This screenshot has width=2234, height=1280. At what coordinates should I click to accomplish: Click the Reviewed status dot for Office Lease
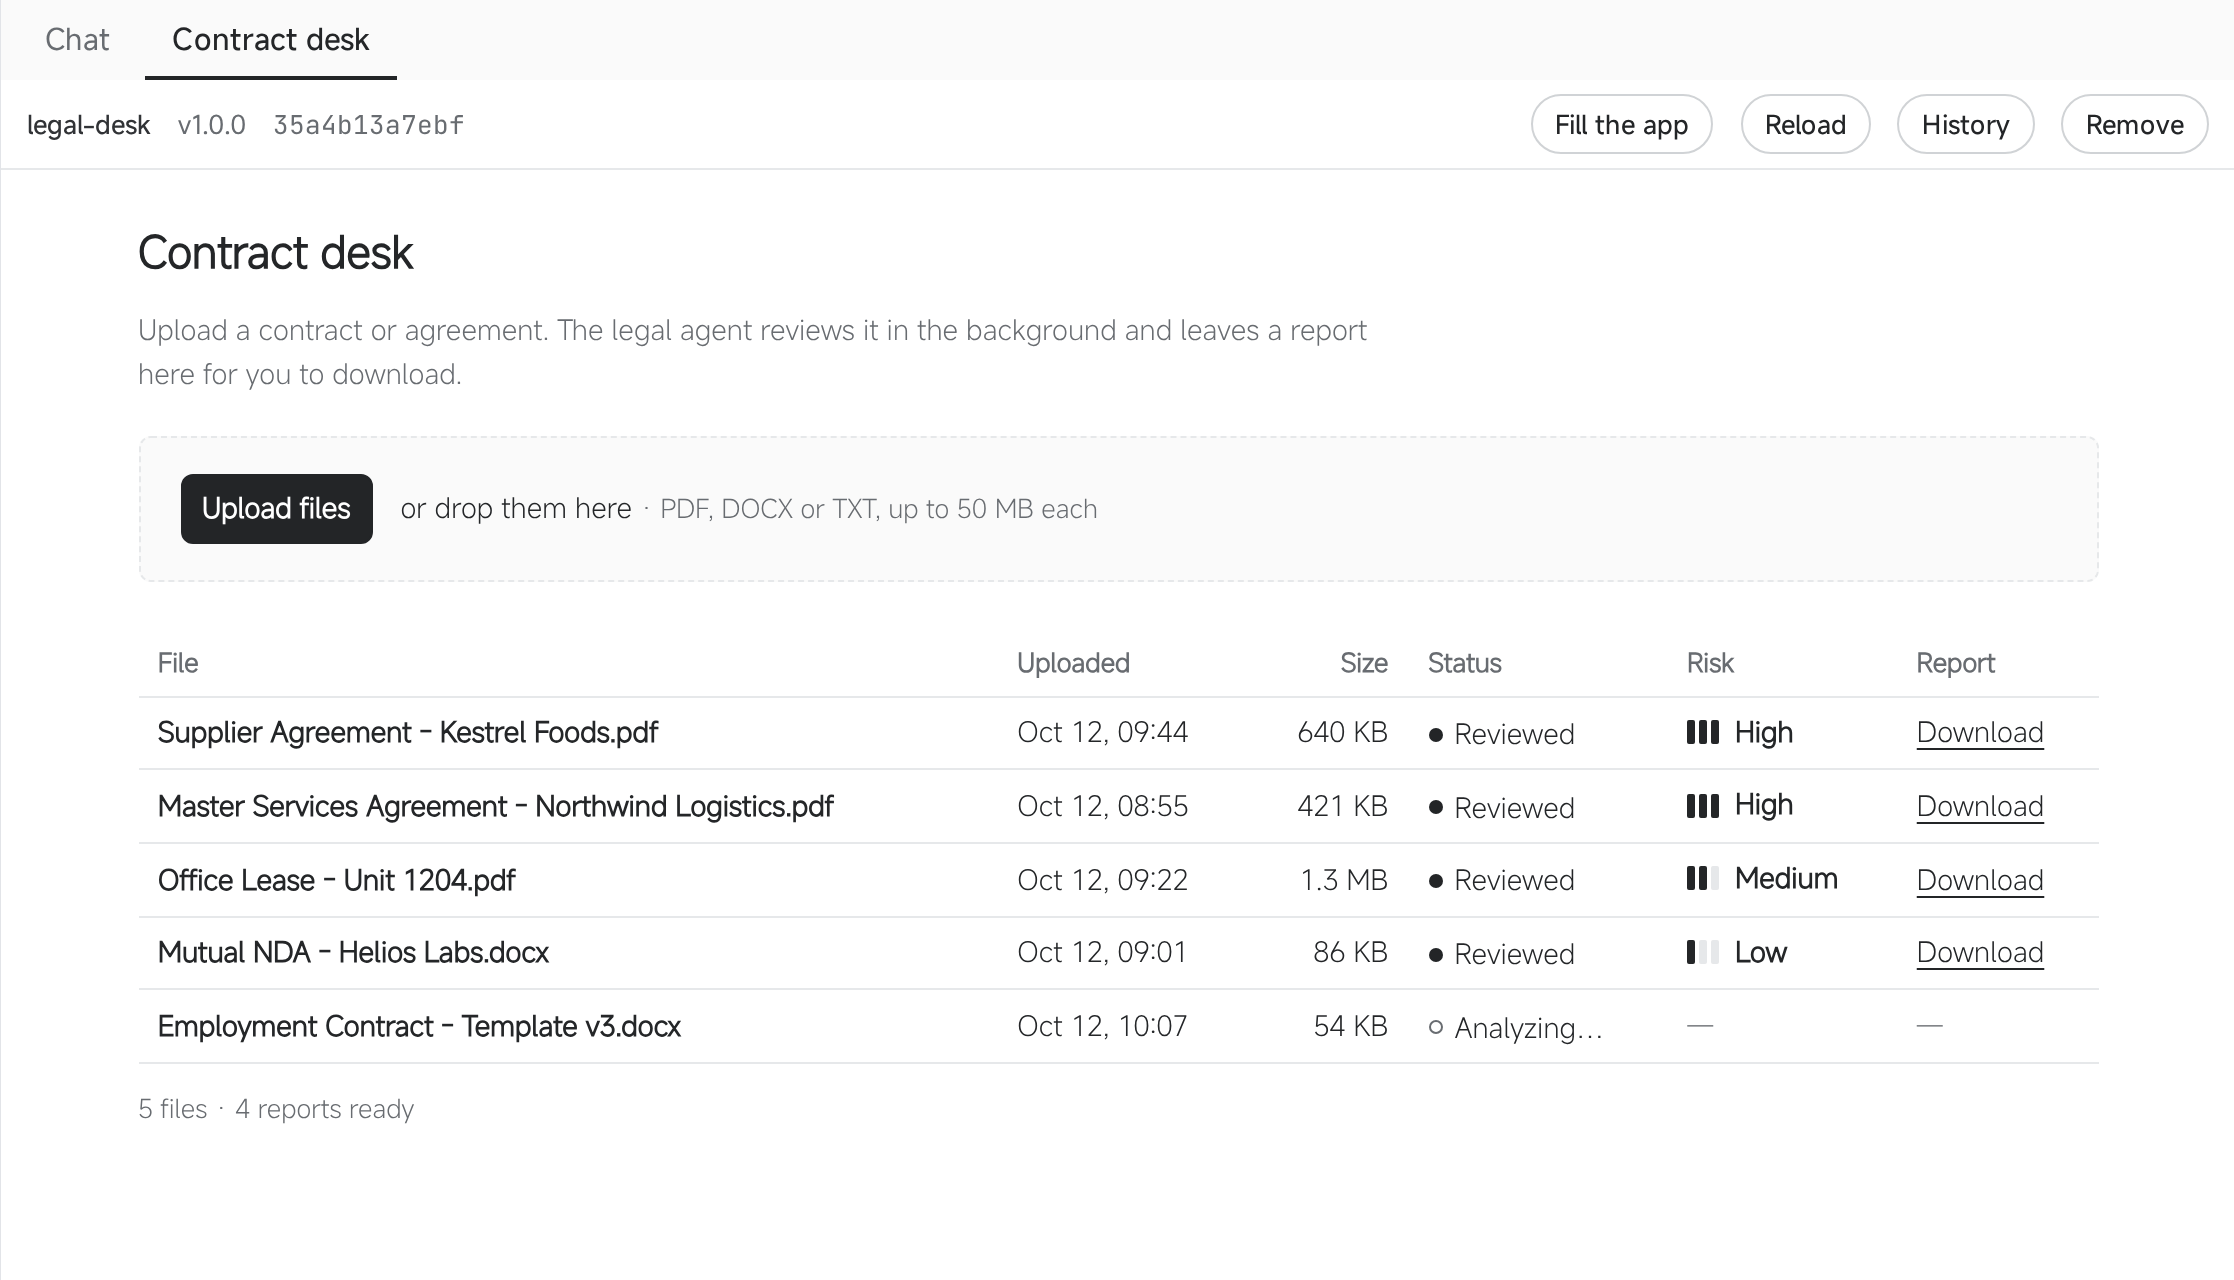point(1436,881)
